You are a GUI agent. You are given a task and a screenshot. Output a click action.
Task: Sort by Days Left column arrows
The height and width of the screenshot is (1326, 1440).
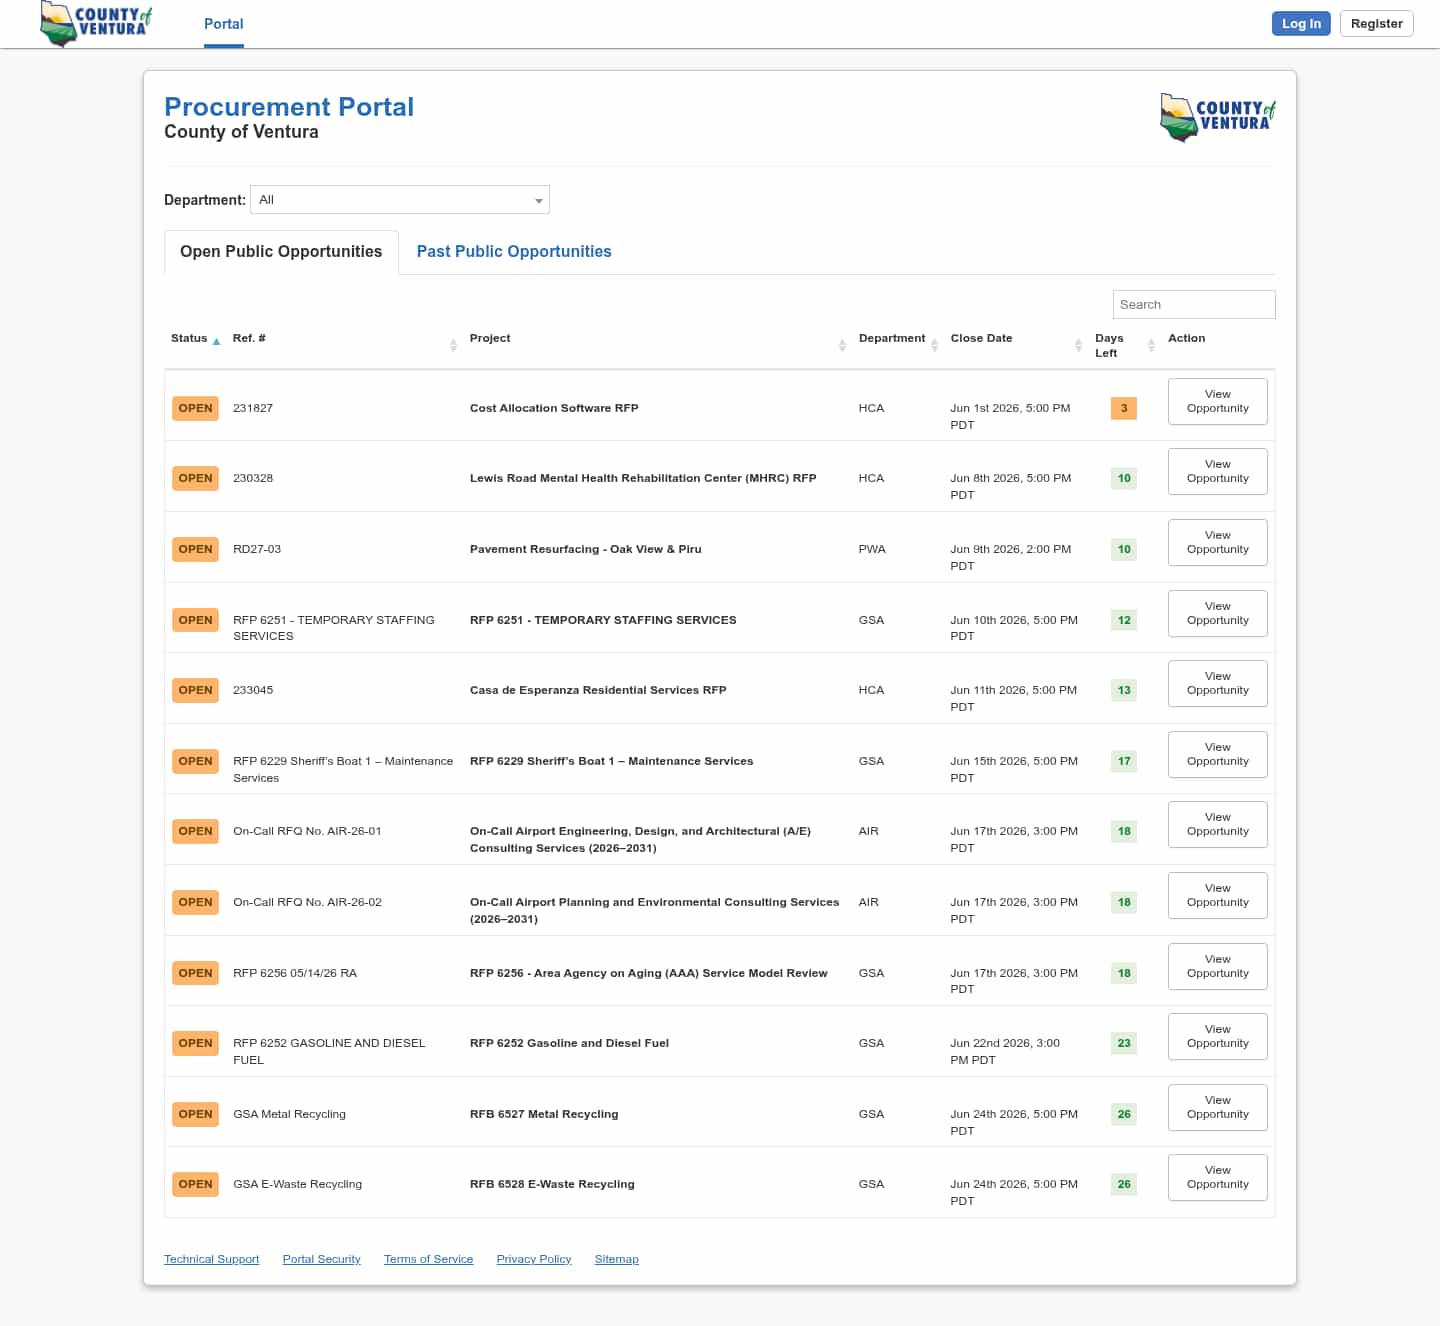(x=1151, y=345)
